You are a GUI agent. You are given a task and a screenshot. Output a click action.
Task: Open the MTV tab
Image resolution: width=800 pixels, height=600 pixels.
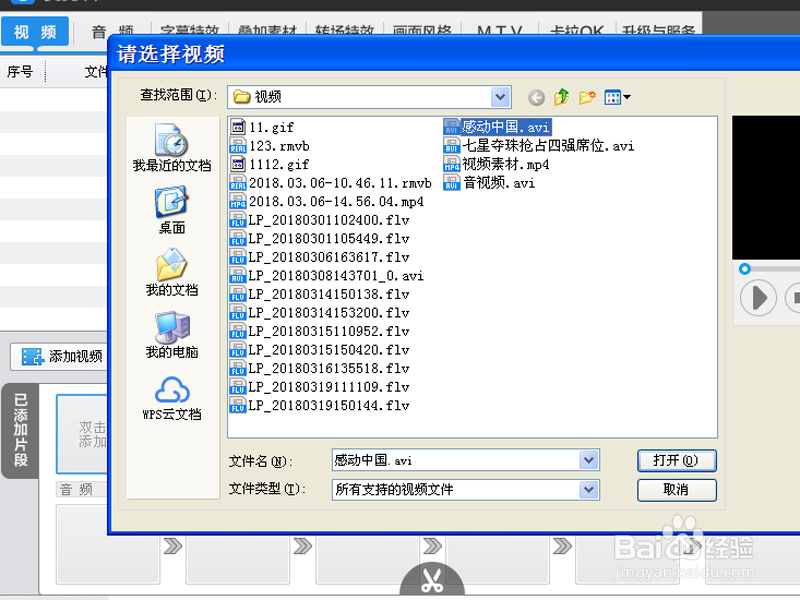pyautogui.click(x=500, y=31)
